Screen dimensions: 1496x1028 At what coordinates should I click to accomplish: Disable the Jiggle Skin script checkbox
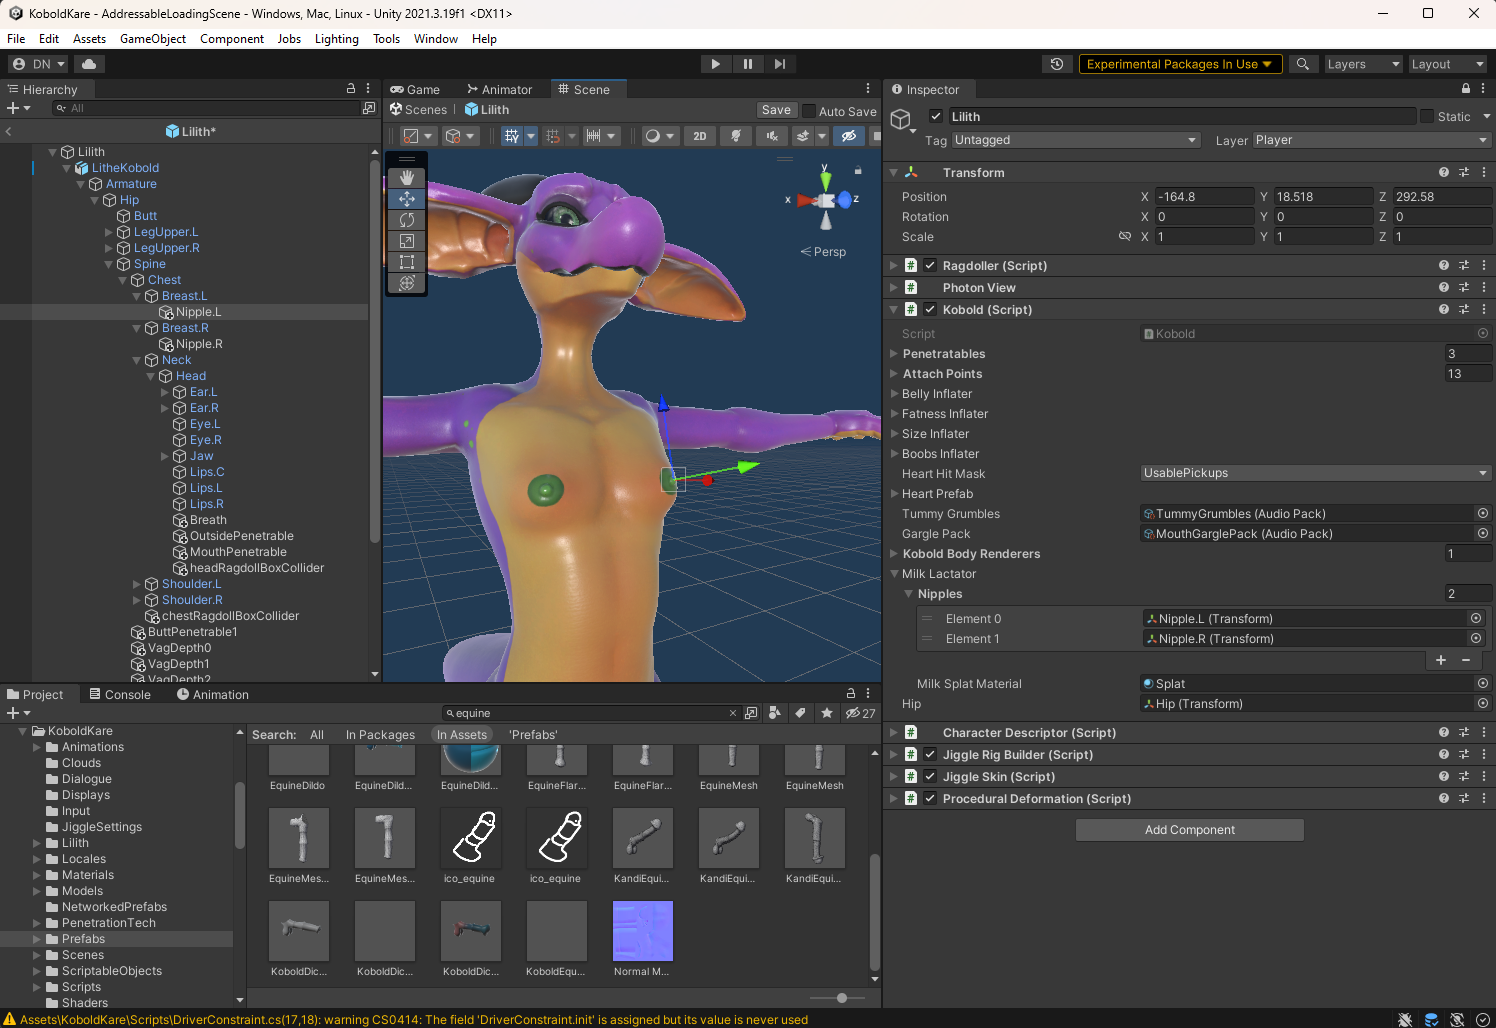930,777
